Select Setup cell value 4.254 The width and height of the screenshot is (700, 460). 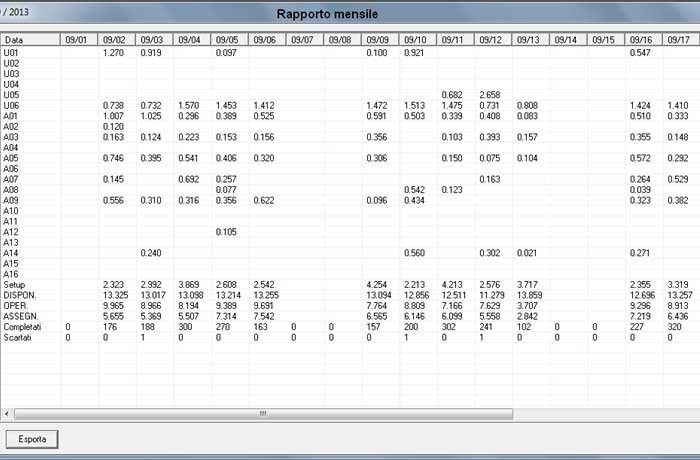[x=377, y=284]
